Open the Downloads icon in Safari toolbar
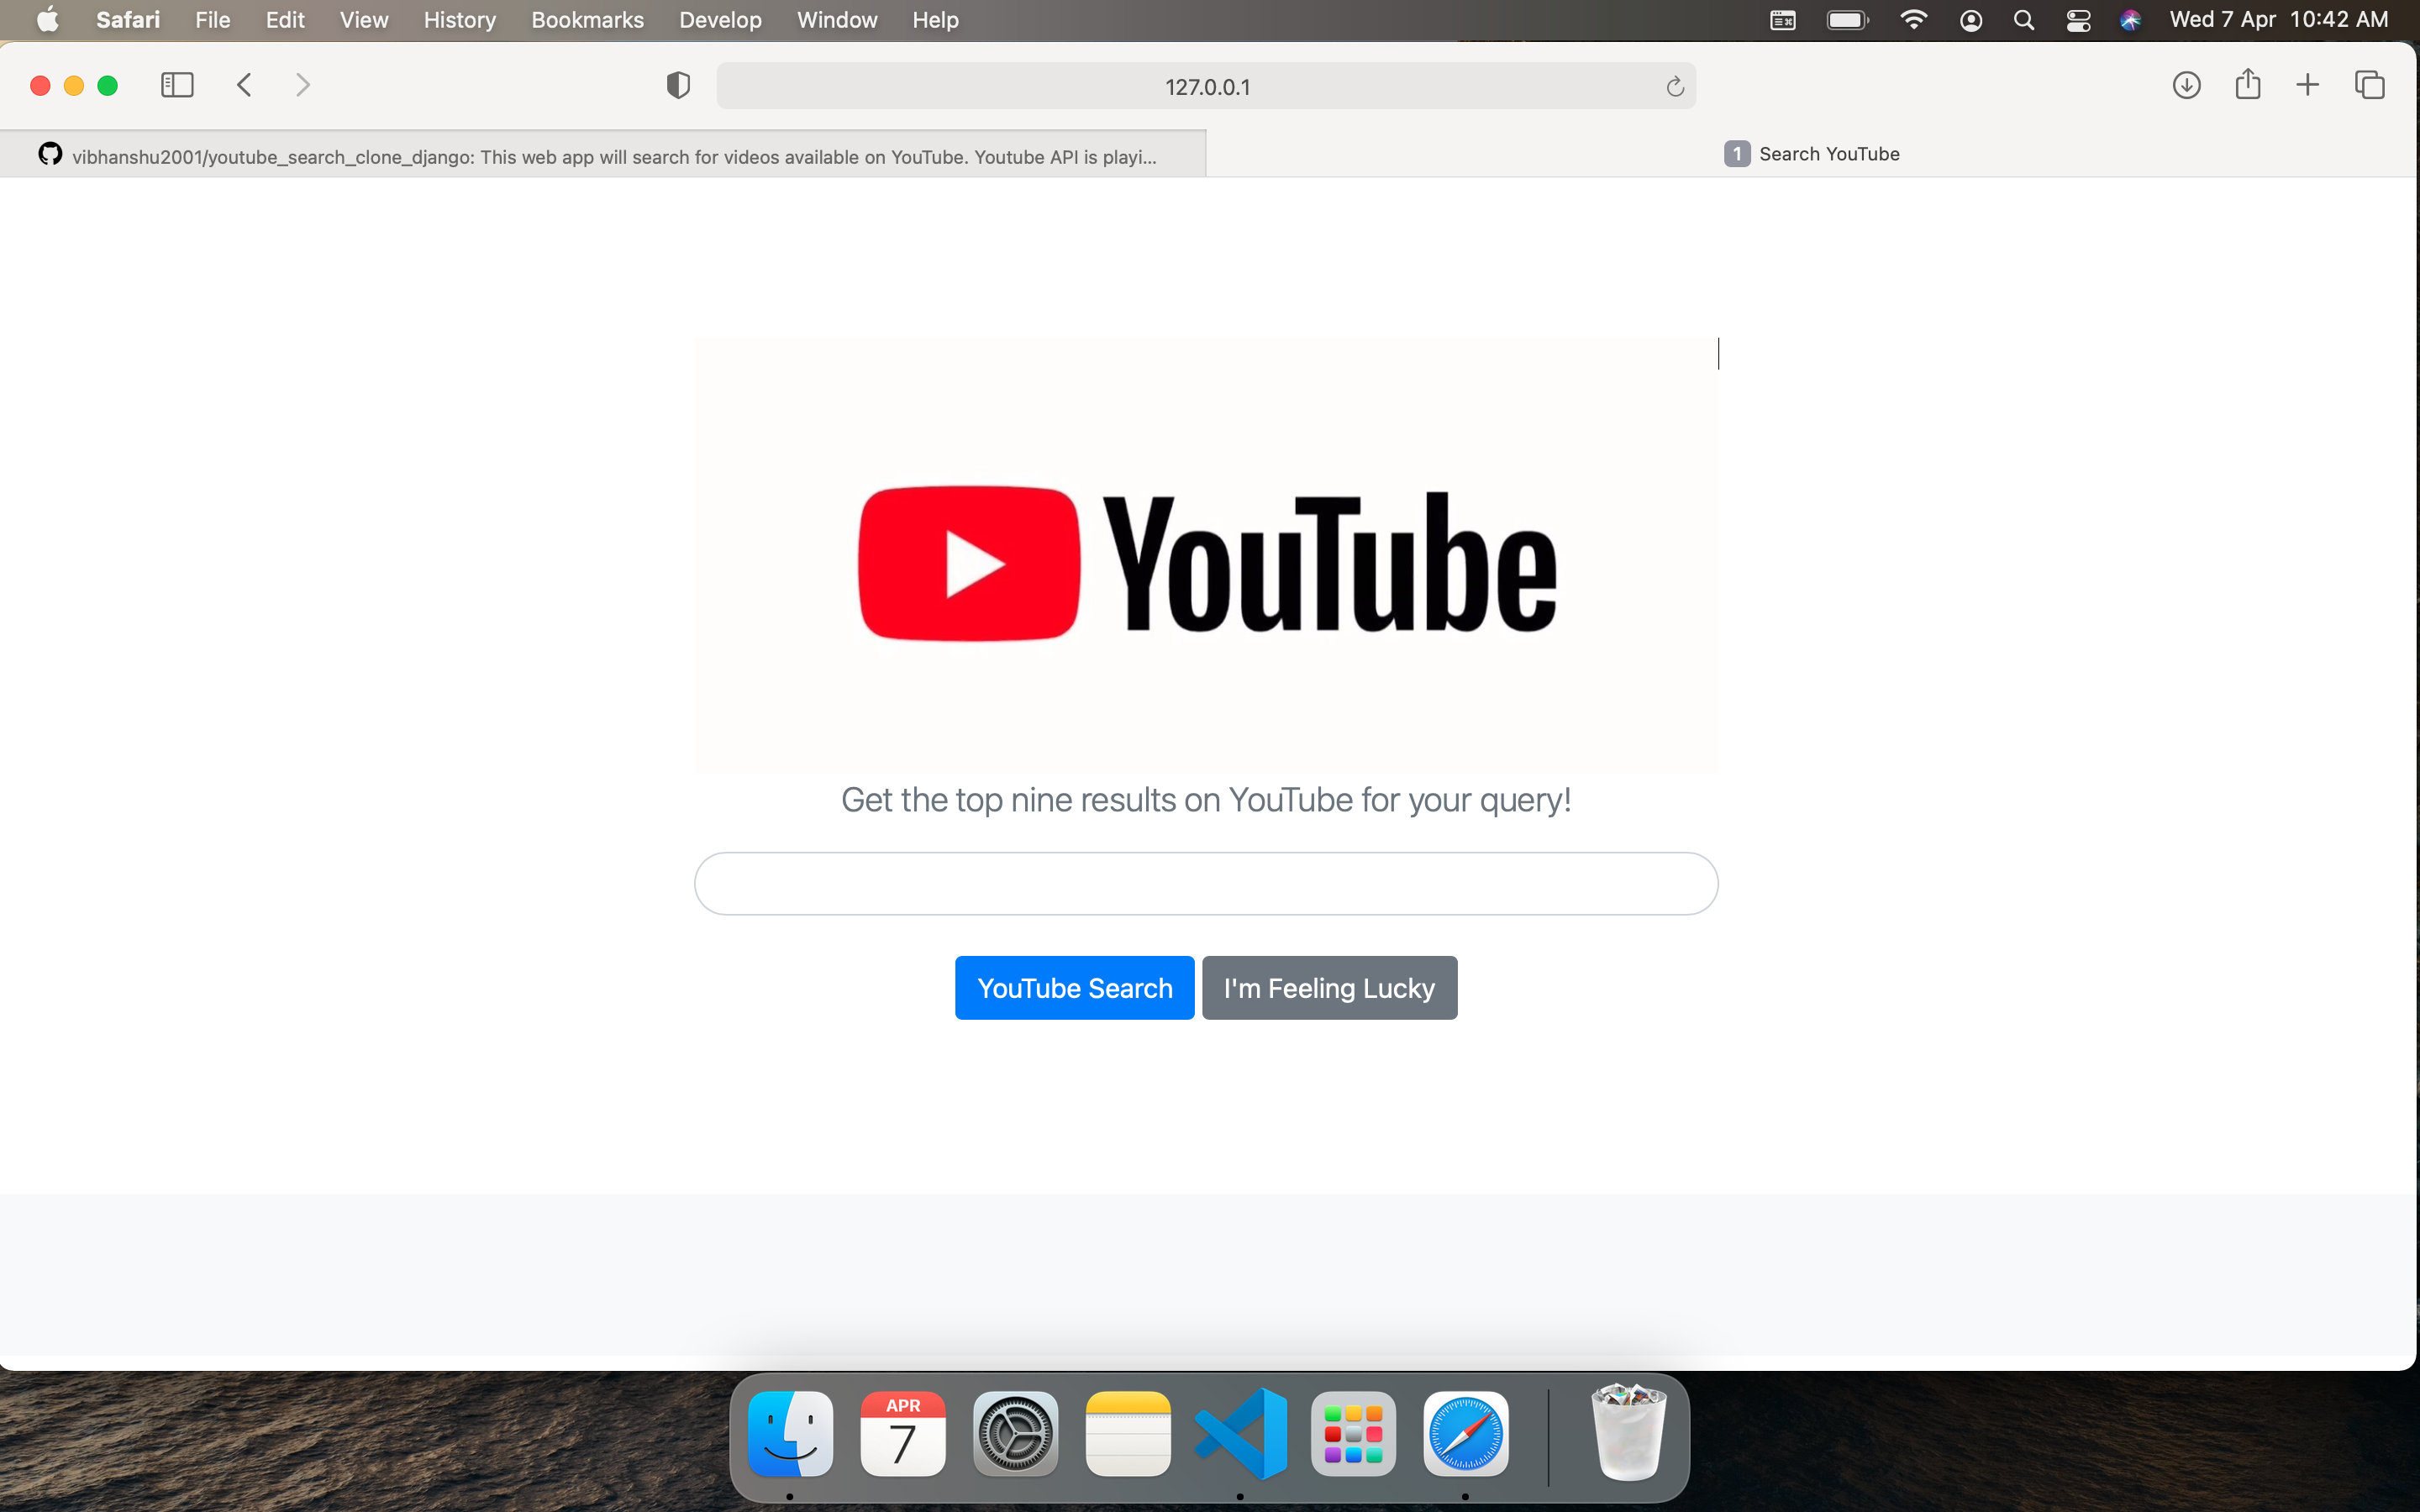2420x1512 pixels. tap(2186, 85)
